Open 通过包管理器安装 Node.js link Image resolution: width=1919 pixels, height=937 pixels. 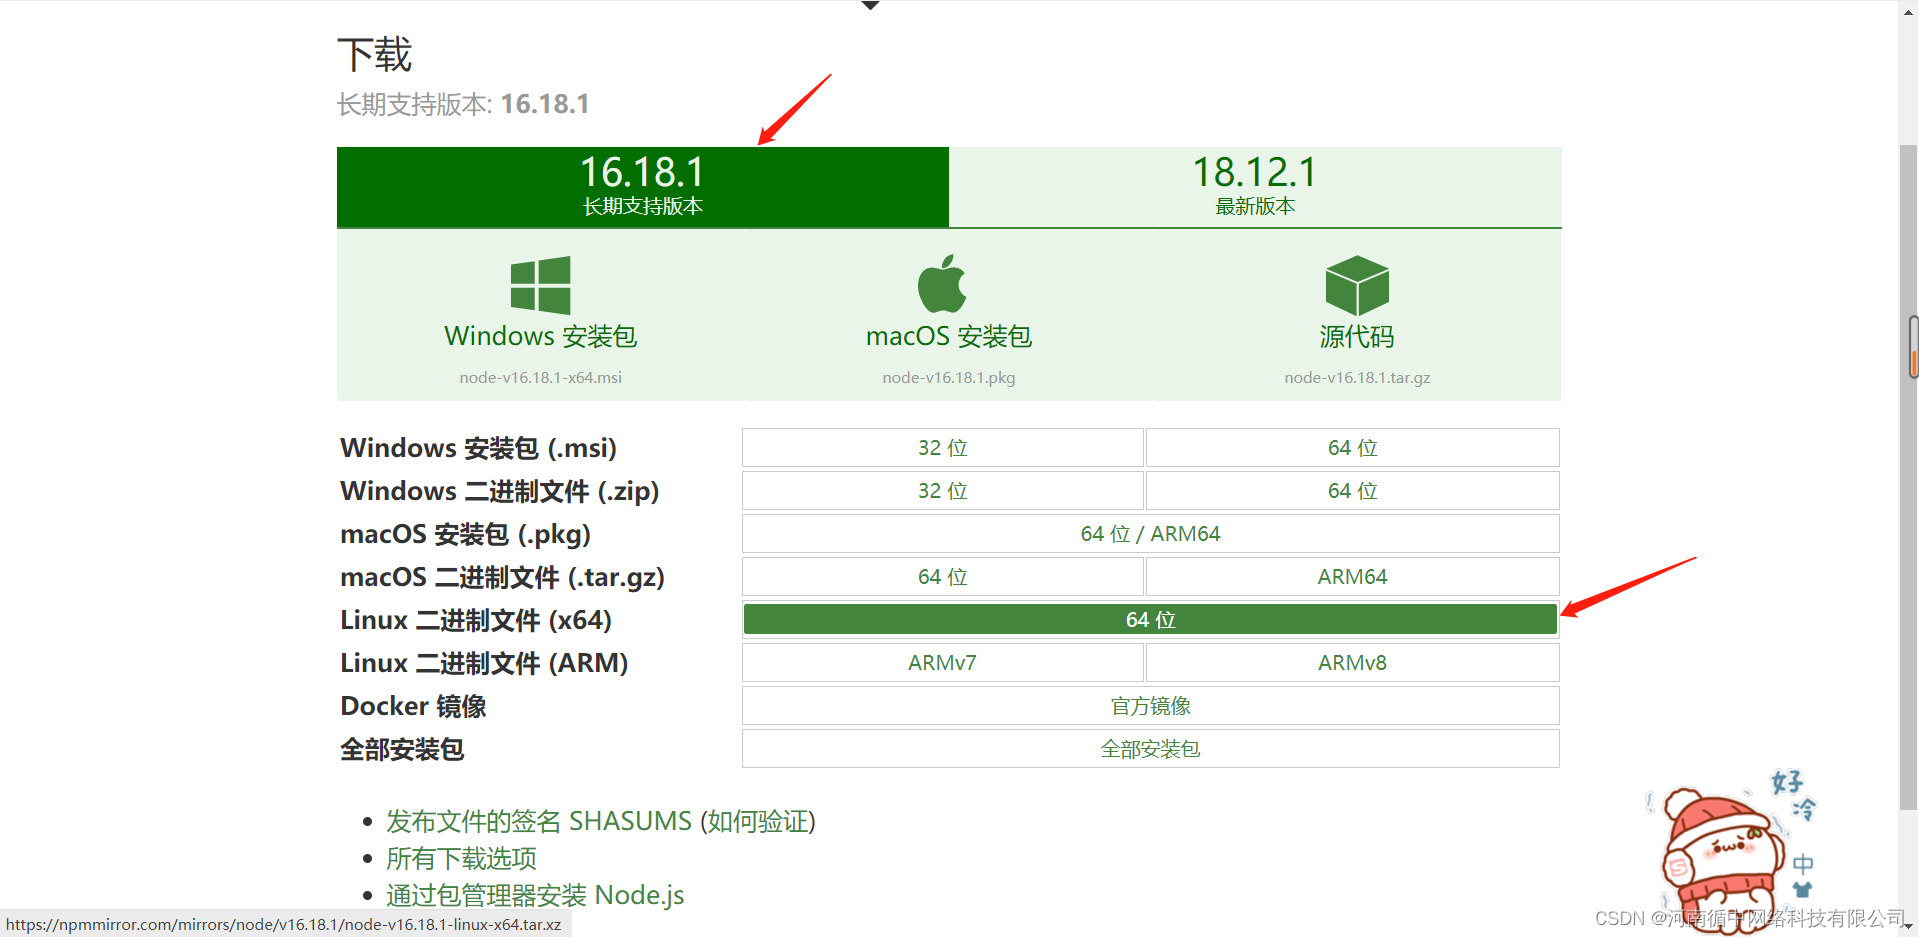(x=535, y=895)
